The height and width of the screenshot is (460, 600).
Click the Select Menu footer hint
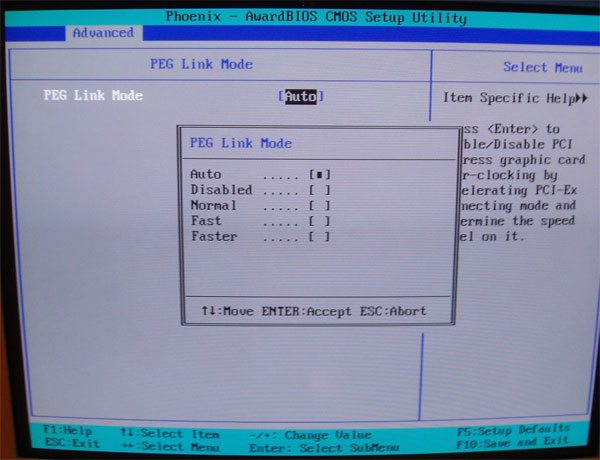(170, 447)
